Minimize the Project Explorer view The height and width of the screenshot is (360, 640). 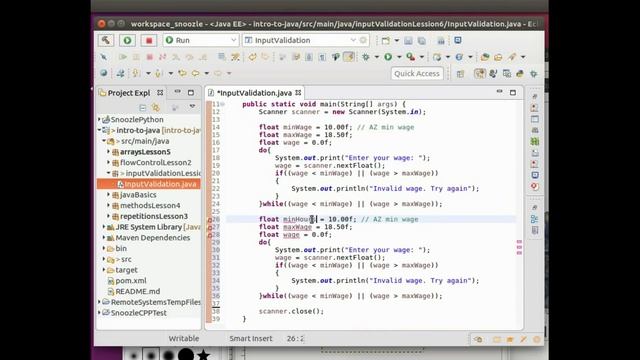178,92
